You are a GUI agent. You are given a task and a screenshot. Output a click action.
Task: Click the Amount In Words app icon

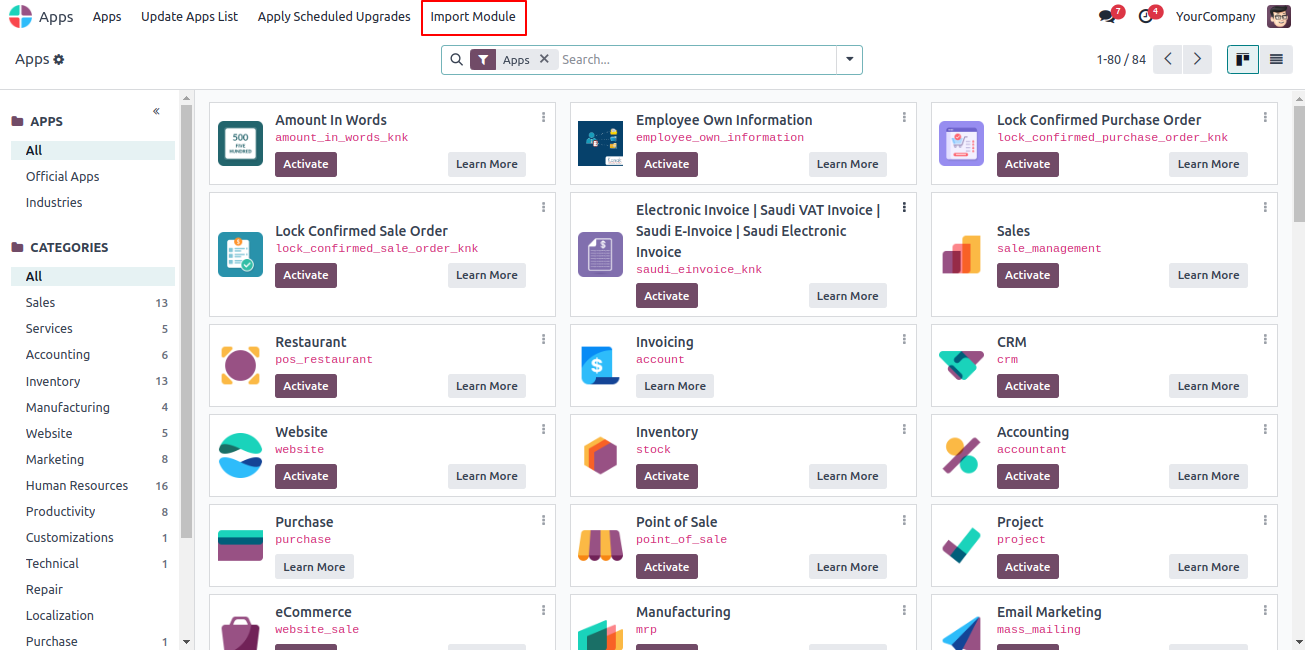pyautogui.click(x=240, y=143)
